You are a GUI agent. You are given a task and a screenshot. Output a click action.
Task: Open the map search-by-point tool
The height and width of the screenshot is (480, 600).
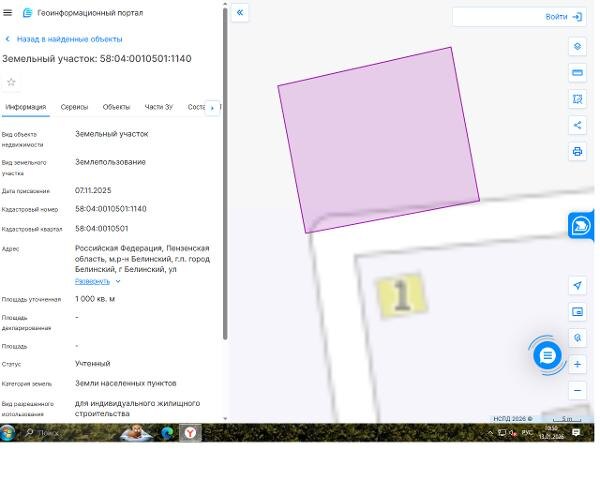coord(577,338)
